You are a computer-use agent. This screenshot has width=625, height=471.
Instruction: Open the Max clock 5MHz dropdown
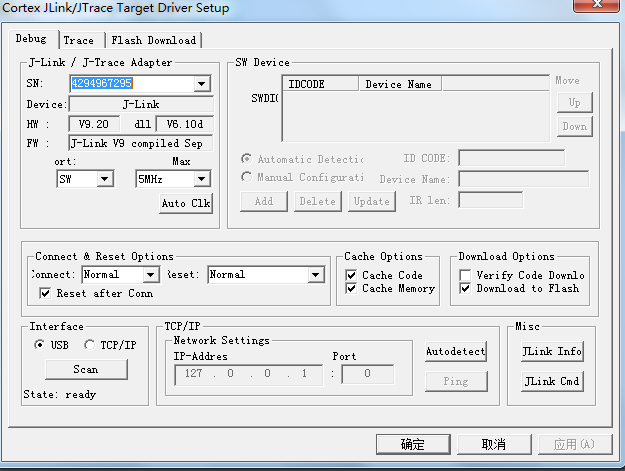click(x=202, y=179)
